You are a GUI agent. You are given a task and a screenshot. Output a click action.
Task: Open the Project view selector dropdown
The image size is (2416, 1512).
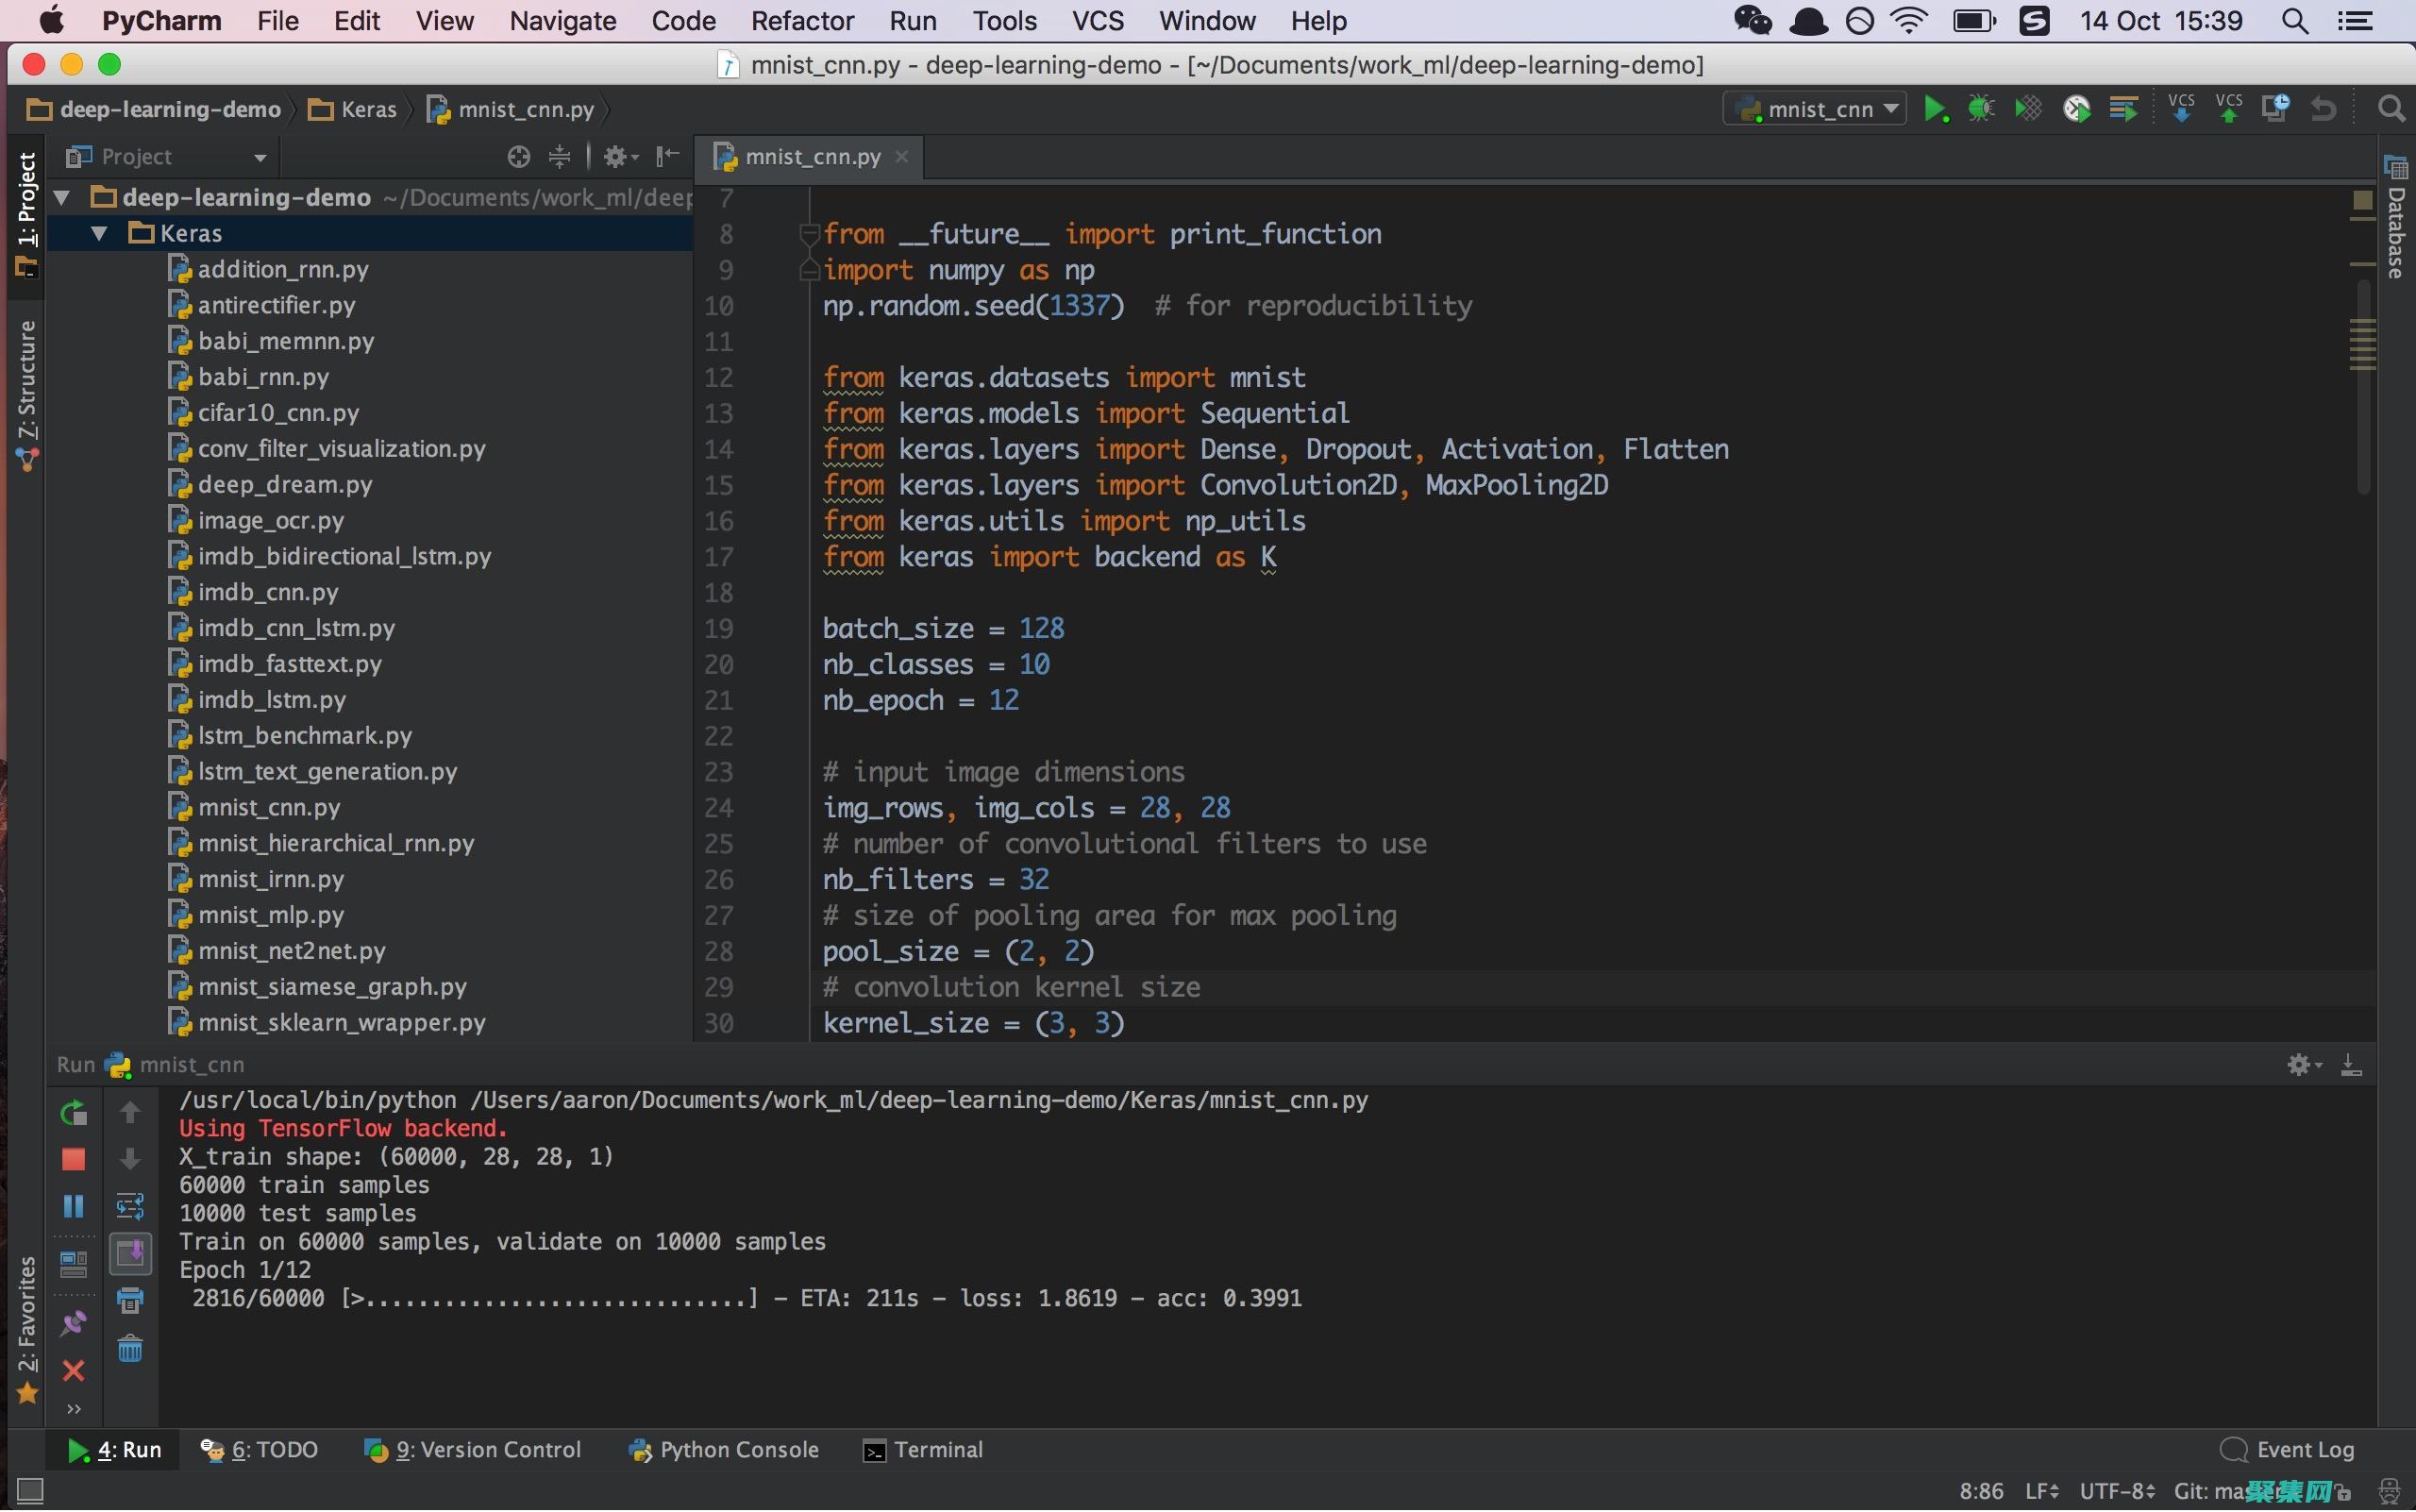coord(259,157)
